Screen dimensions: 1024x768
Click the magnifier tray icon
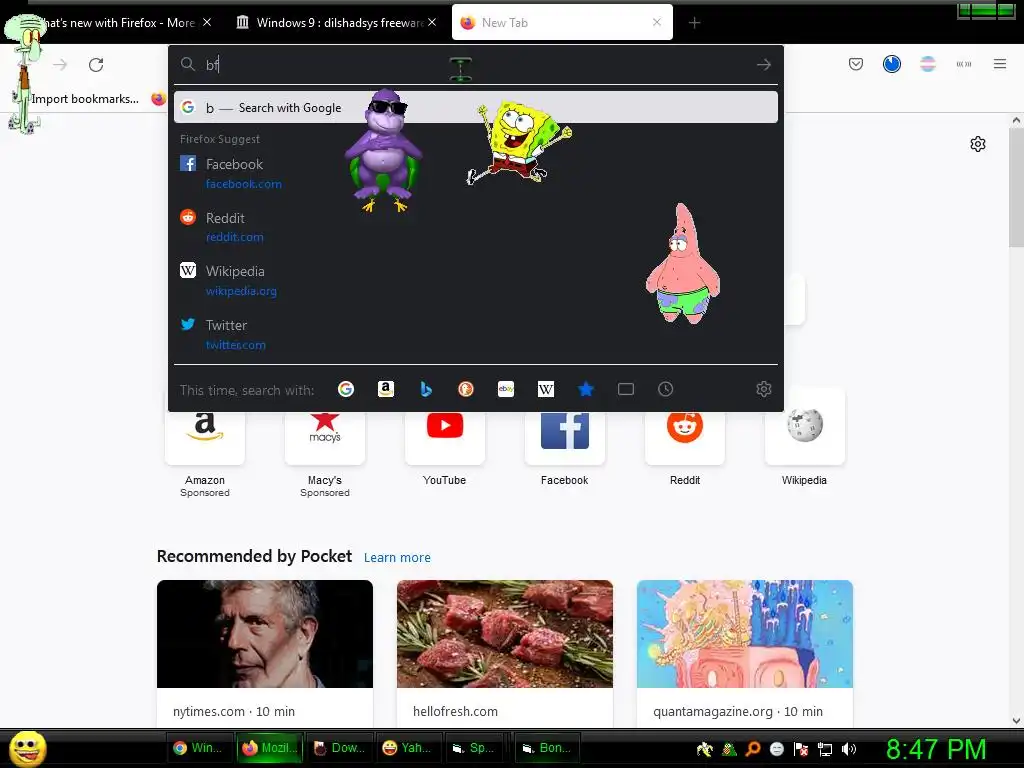click(753, 749)
